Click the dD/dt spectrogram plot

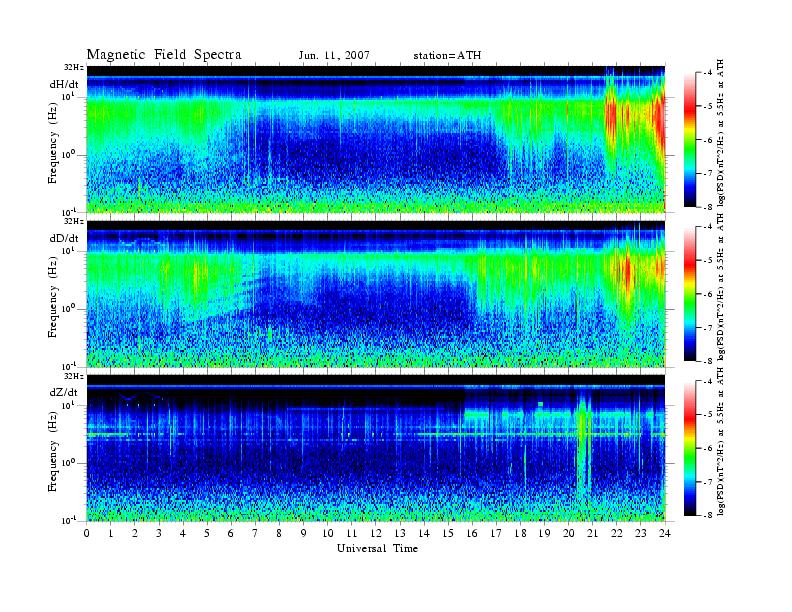point(376,294)
